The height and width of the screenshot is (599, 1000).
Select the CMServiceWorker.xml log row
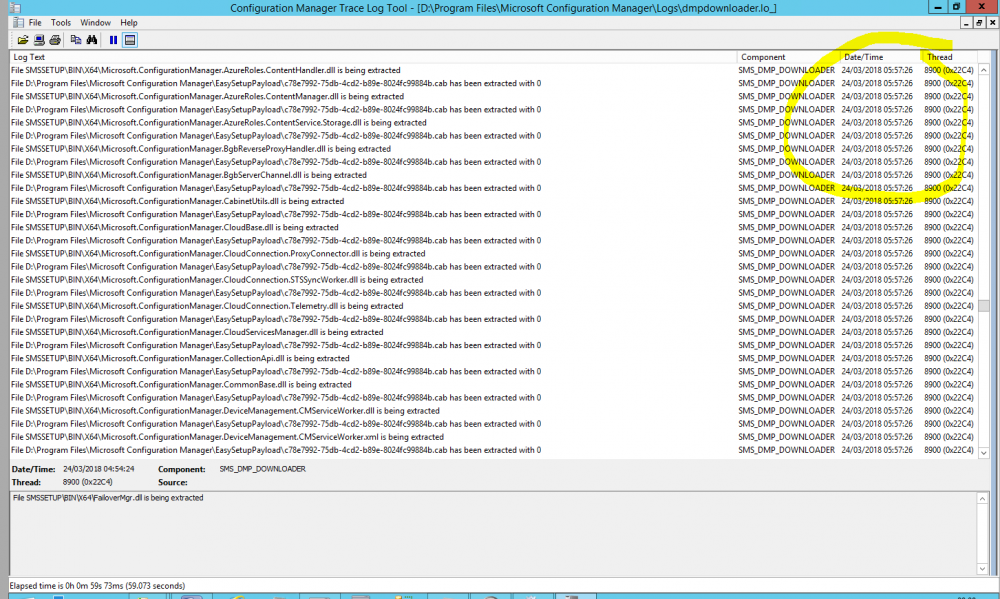pos(492,437)
